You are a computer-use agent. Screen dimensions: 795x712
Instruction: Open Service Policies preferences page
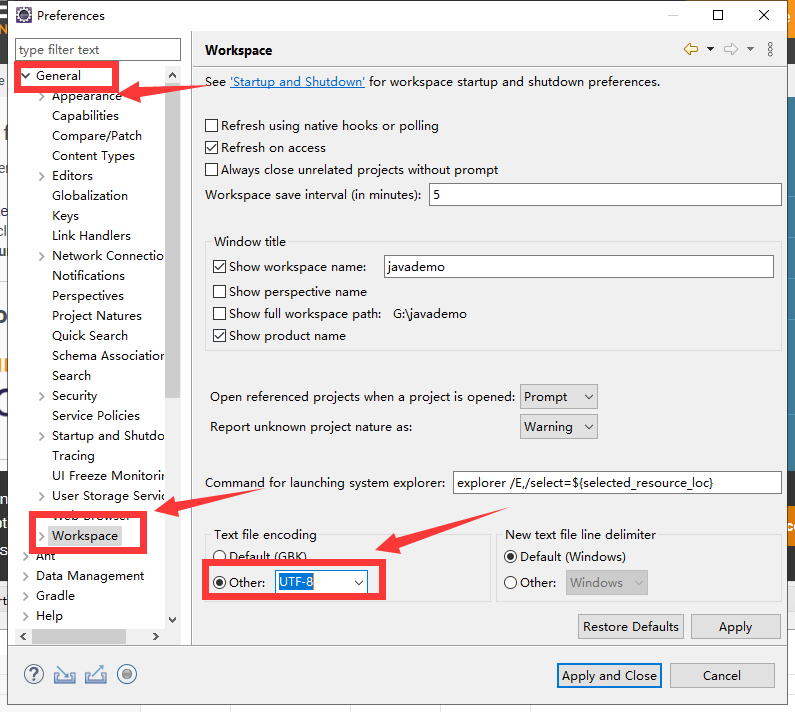[x=96, y=416]
